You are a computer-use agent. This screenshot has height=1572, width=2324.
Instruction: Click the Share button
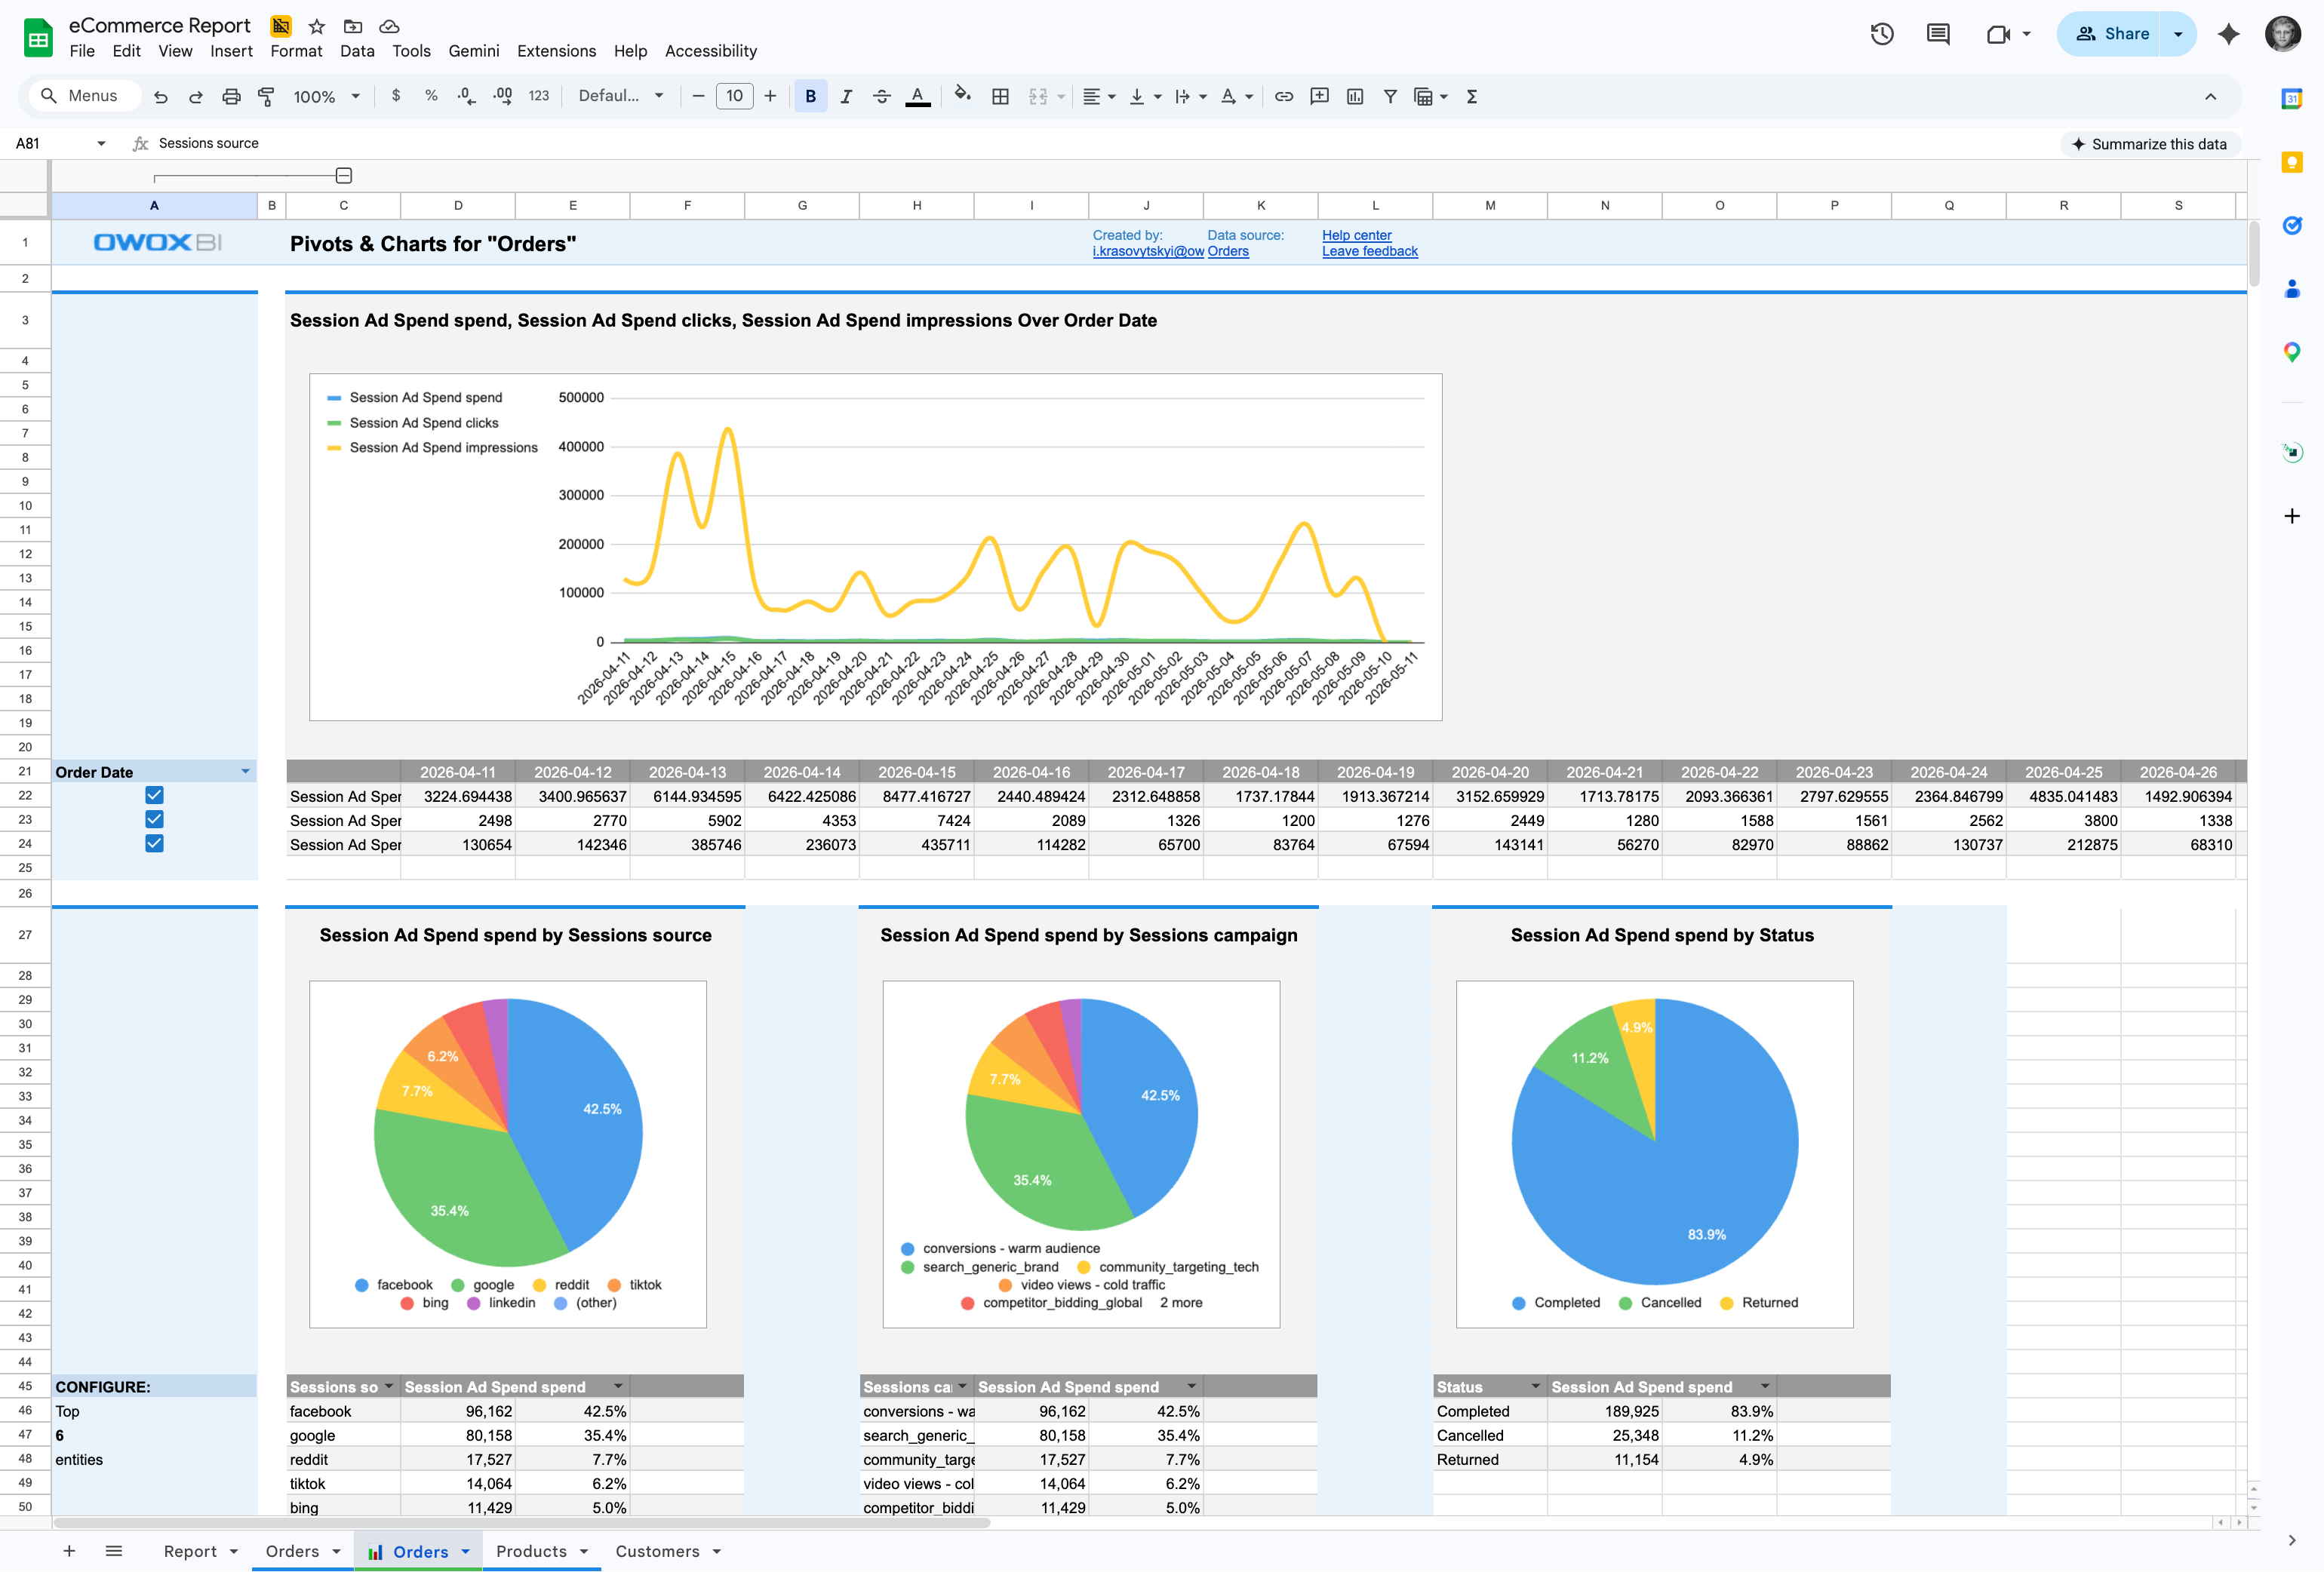pos(2108,34)
